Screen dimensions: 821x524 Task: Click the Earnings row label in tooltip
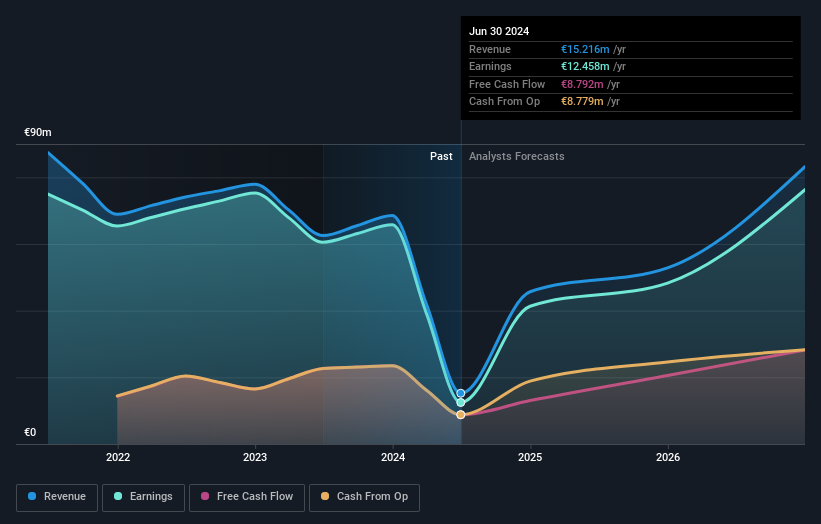pos(490,66)
